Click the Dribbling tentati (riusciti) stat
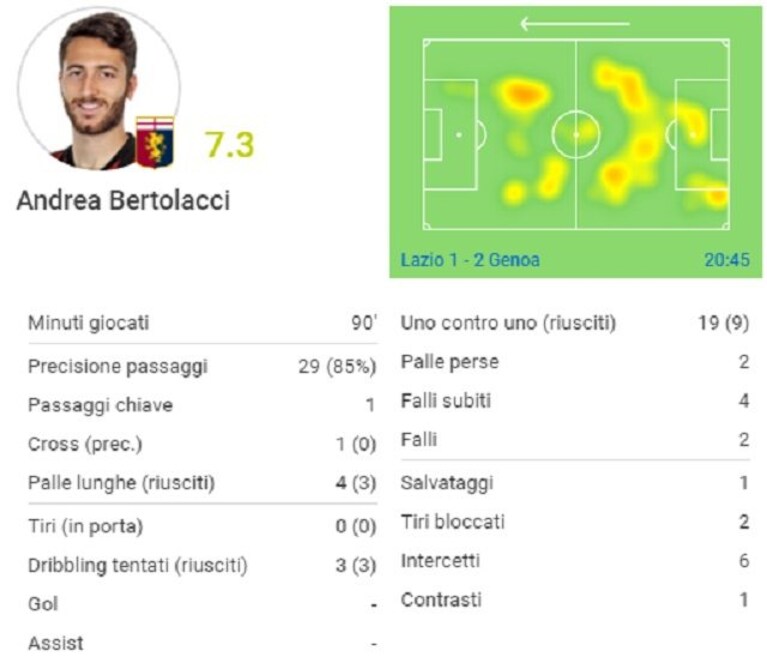 point(203,566)
